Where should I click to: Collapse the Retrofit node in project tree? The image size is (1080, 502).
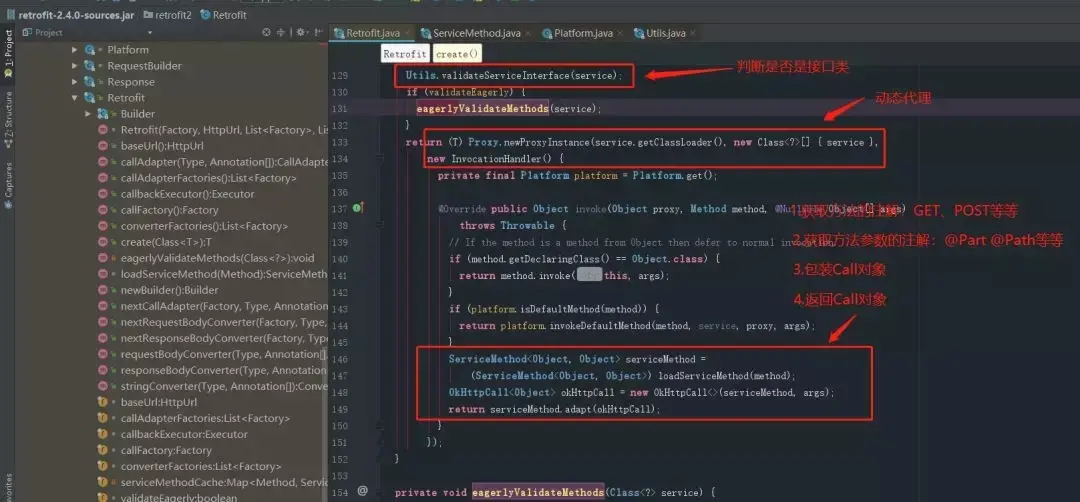(x=75, y=98)
